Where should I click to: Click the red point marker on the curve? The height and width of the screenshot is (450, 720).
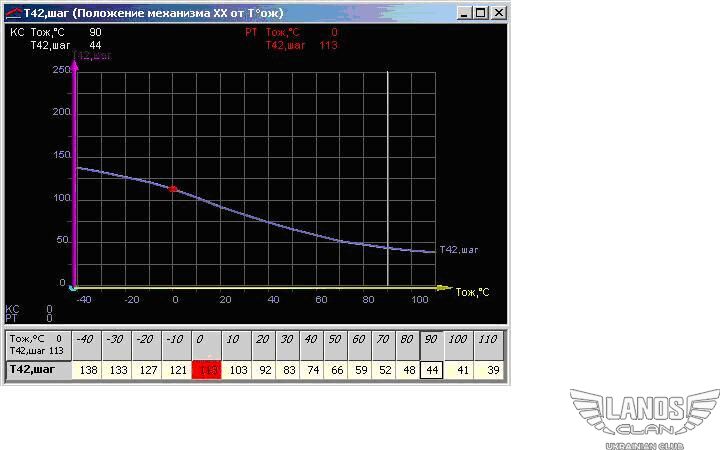click(x=172, y=188)
